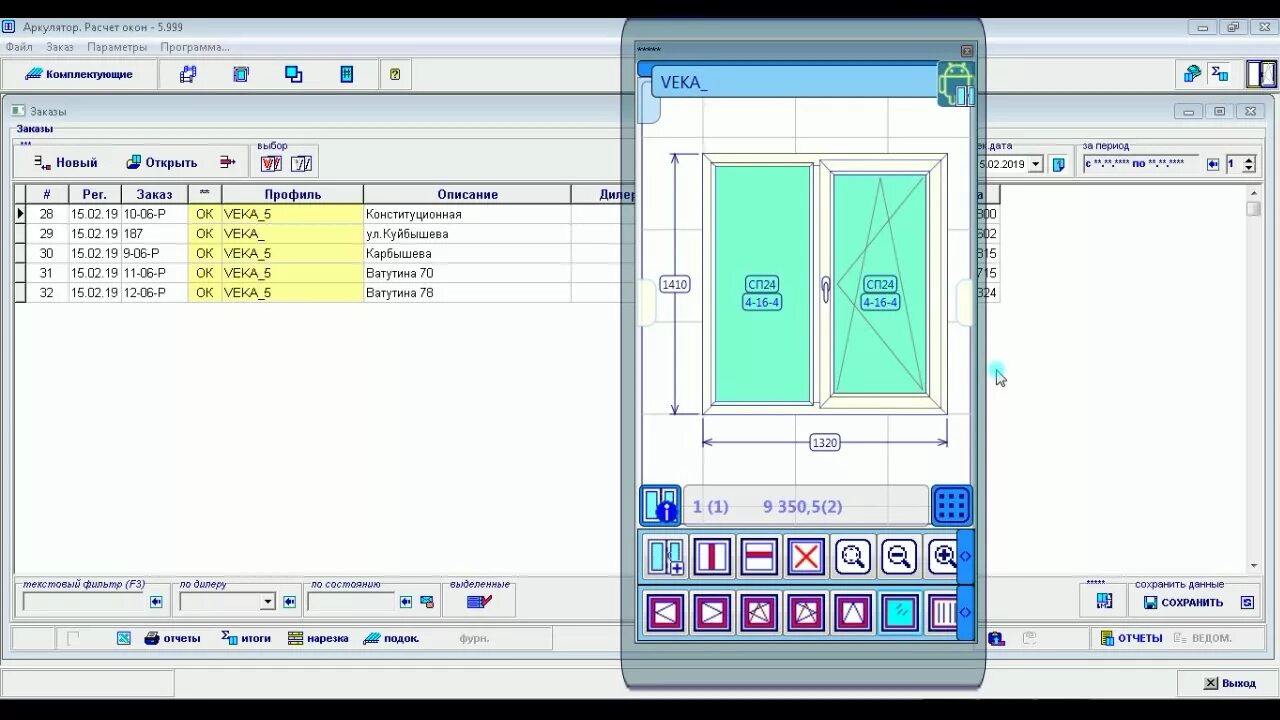
Task: Select the tilt-only sash opening type
Action: pos(853,612)
